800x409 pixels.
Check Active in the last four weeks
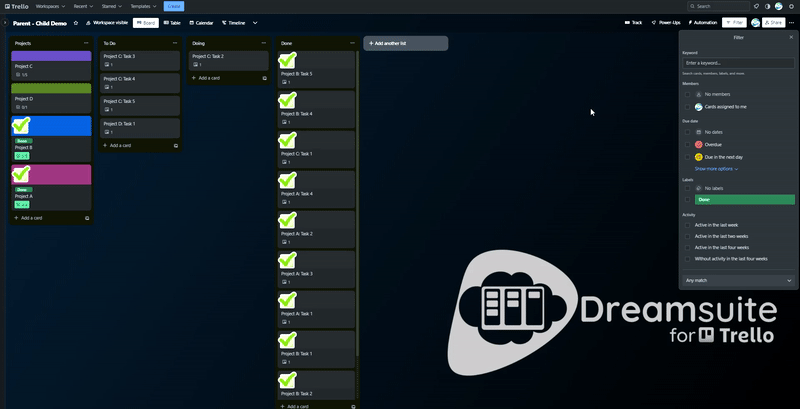click(687, 248)
